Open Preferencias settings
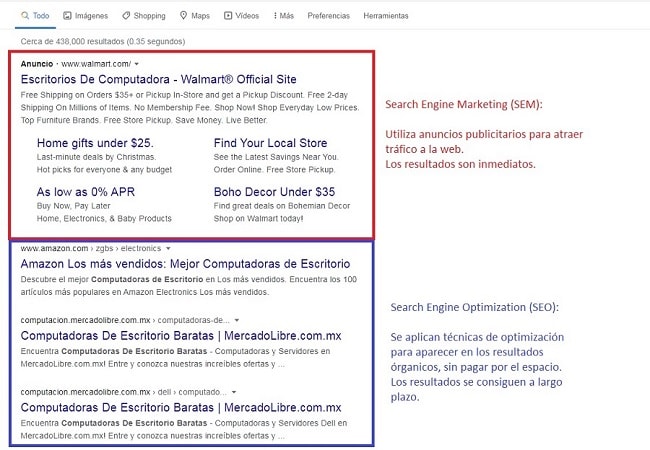This screenshot has height=450, width=650. tap(329, 16)
